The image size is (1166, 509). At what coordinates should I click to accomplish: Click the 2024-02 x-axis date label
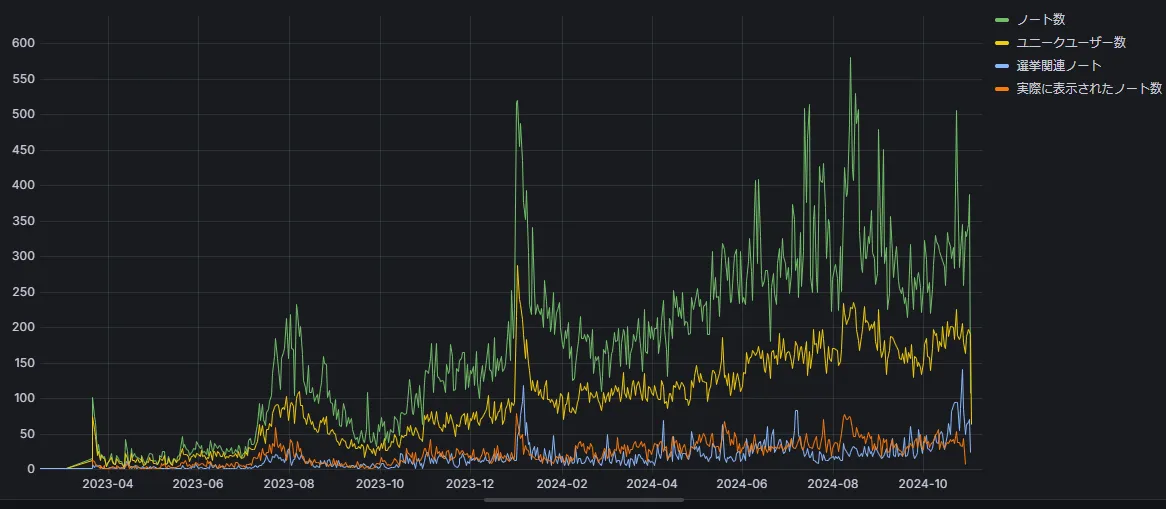click(562, 484)
